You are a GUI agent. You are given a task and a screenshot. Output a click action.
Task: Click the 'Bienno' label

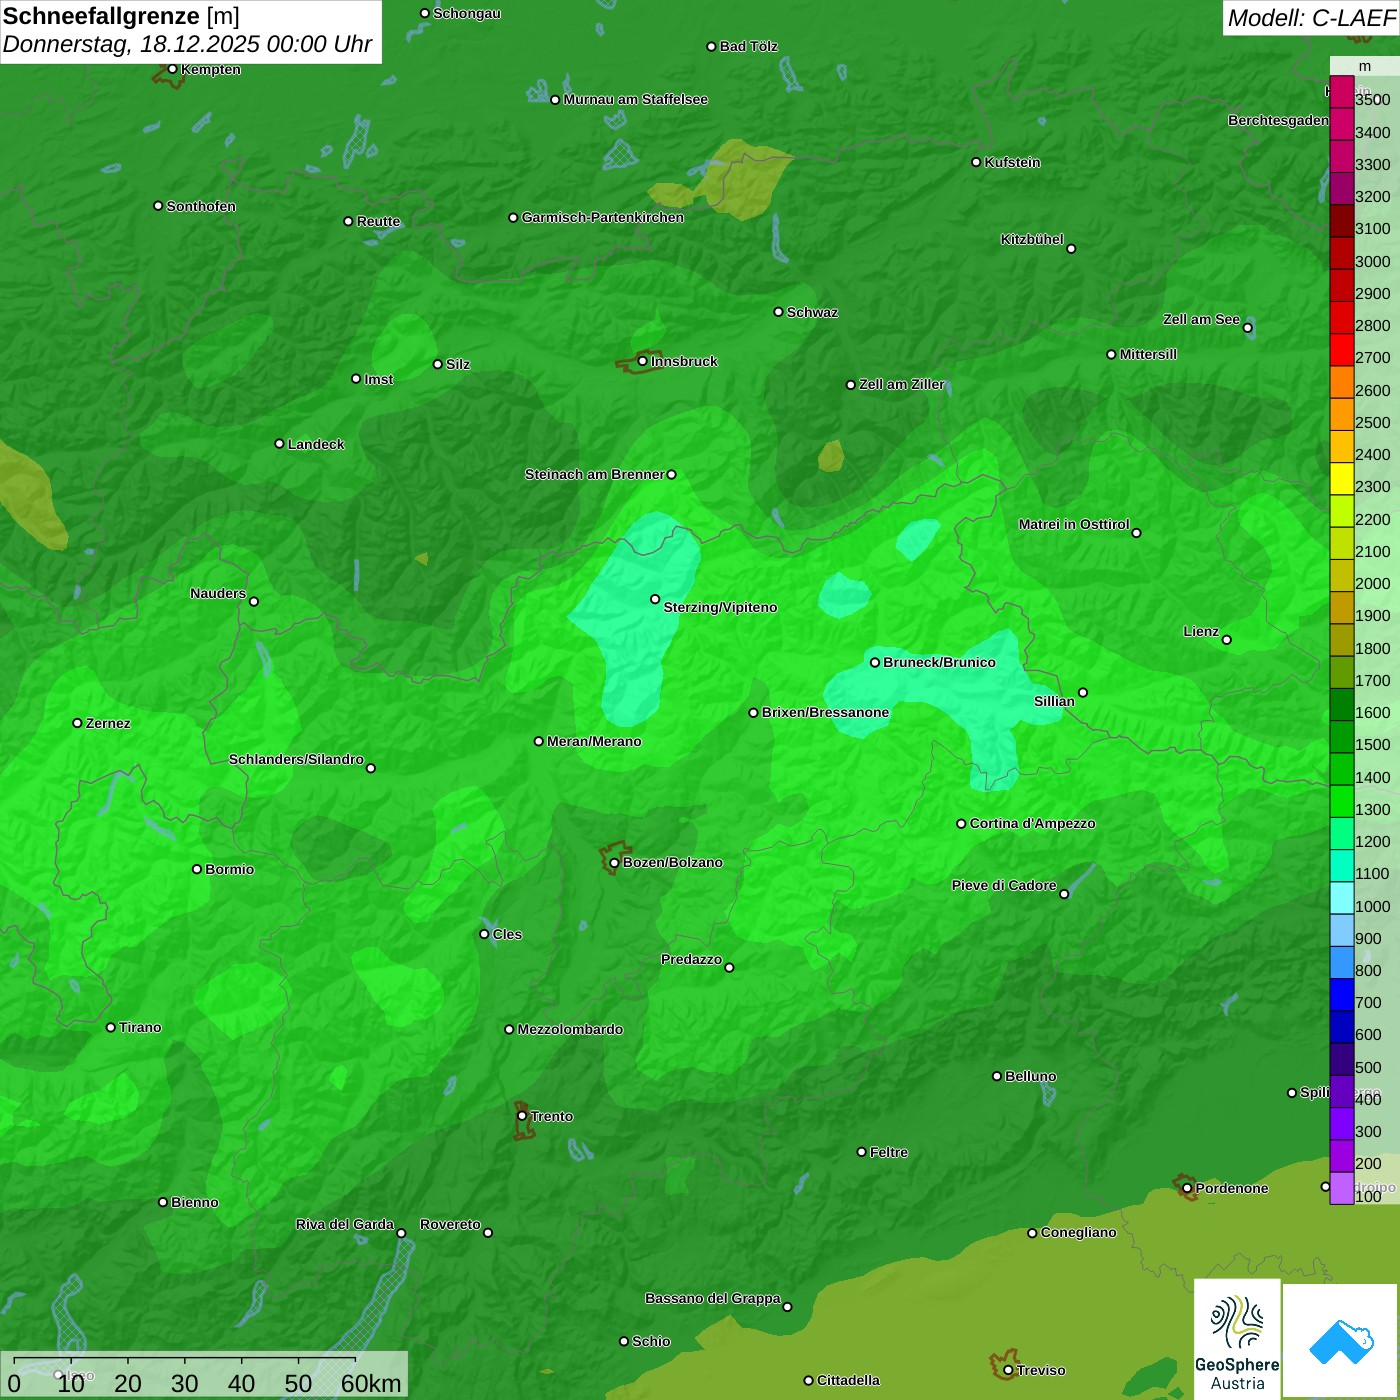point(194,1202)
